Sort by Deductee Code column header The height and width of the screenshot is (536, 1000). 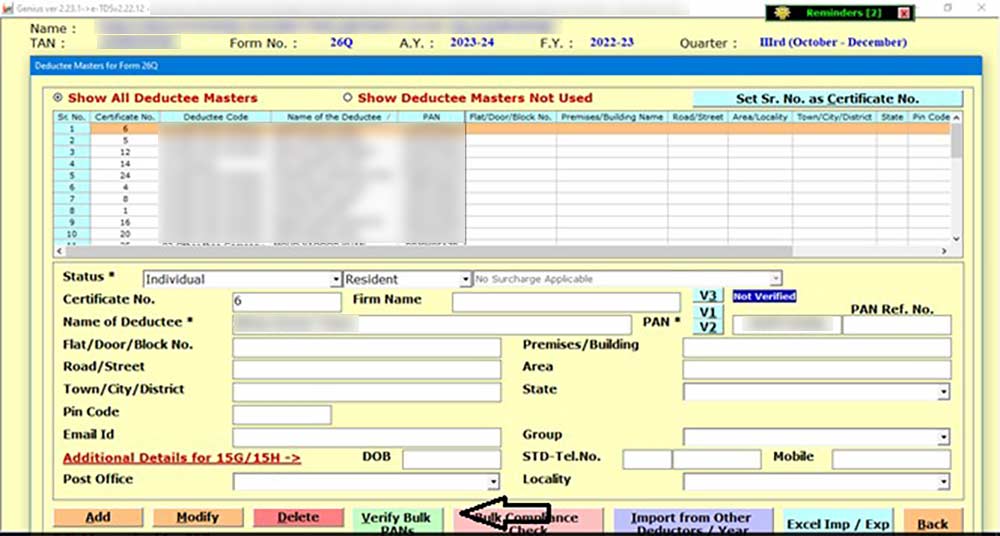pos(216,117)
